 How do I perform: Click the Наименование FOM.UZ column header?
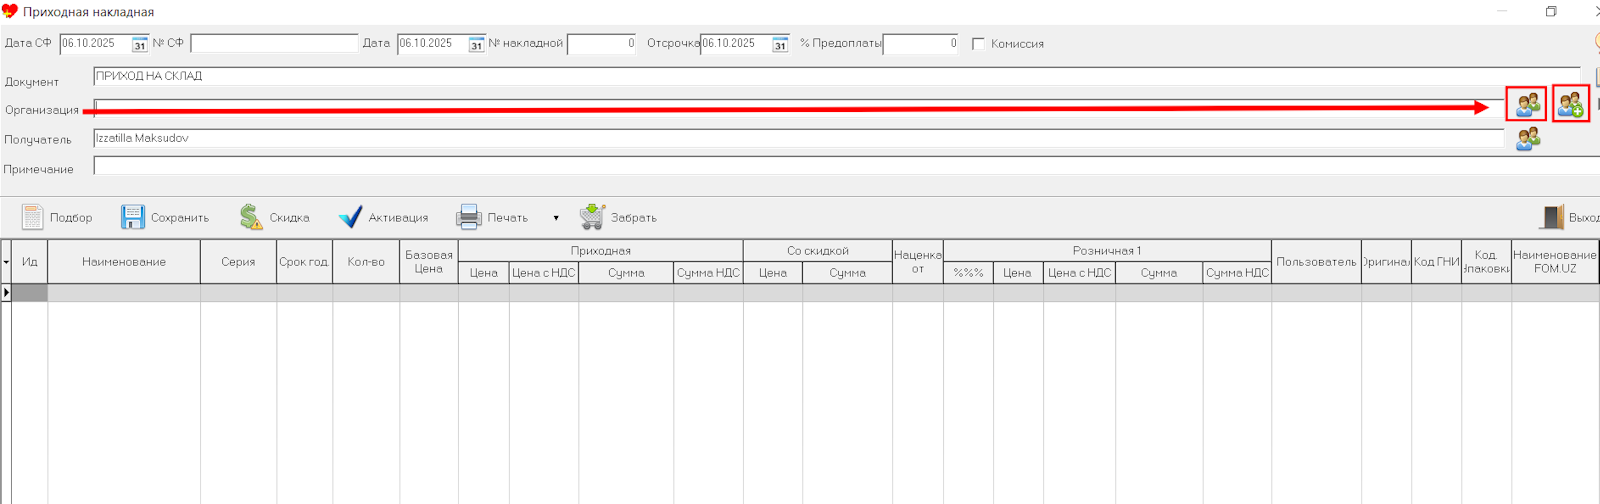1555,262
